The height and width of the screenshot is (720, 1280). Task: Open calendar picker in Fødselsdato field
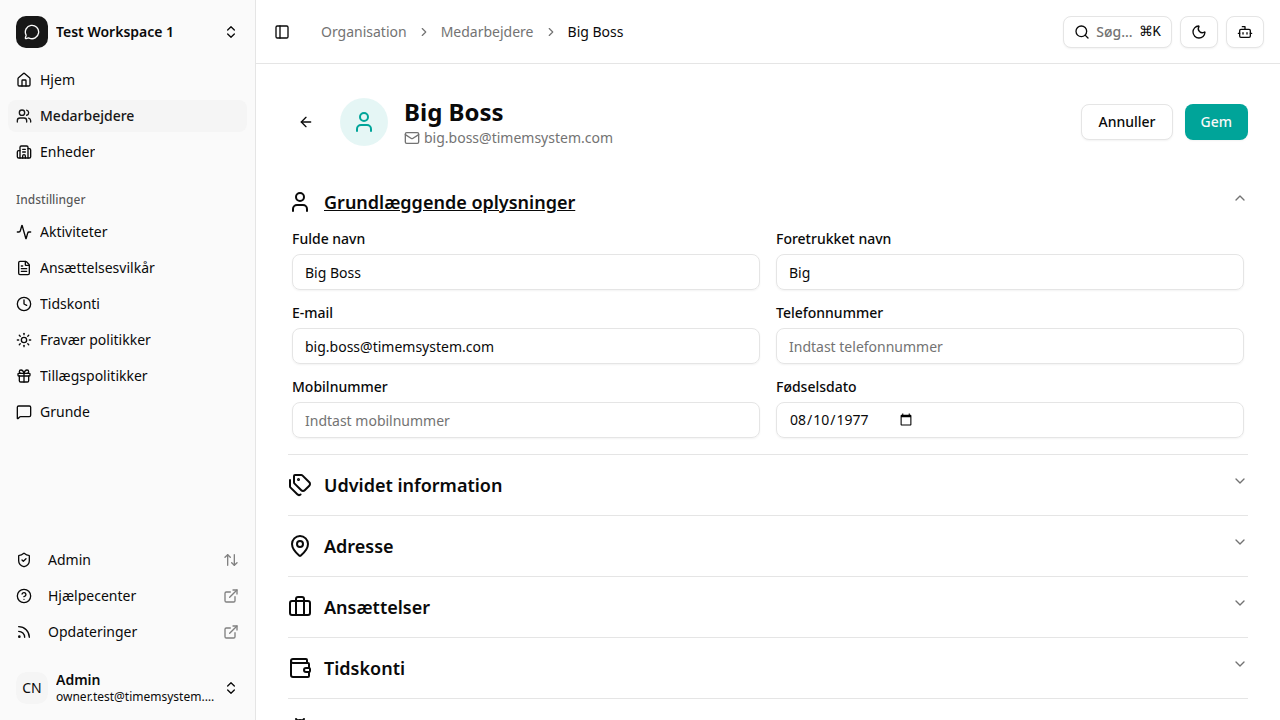[906, 420]
